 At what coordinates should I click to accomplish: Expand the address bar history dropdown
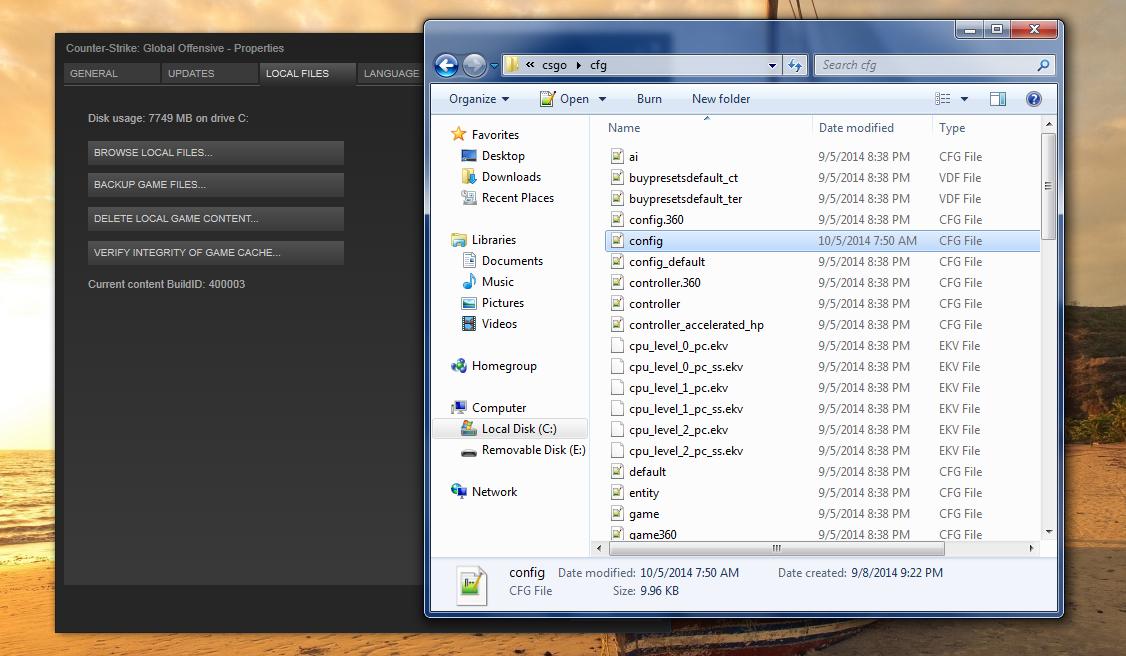tap(772, 65)
